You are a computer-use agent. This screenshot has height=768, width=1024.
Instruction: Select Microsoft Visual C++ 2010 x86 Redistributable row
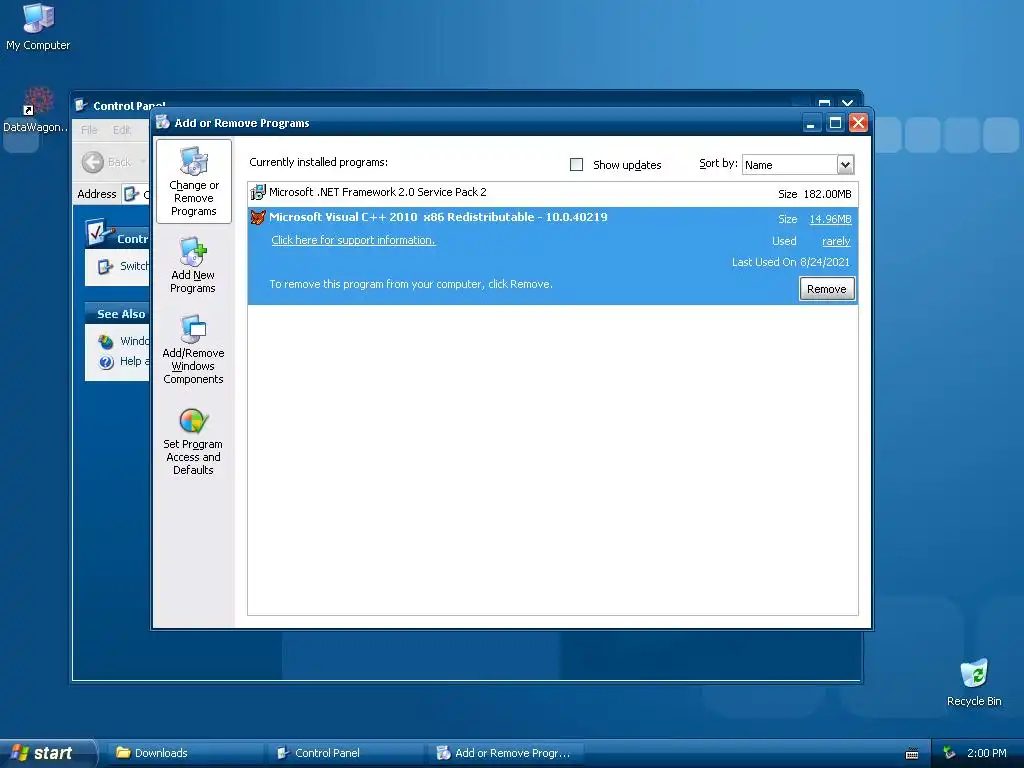pyautogui.click(x=552, y=255)
